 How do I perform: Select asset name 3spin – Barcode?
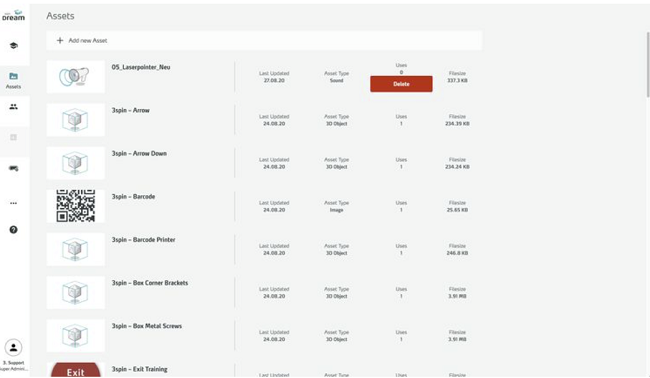tap(133, 196)
